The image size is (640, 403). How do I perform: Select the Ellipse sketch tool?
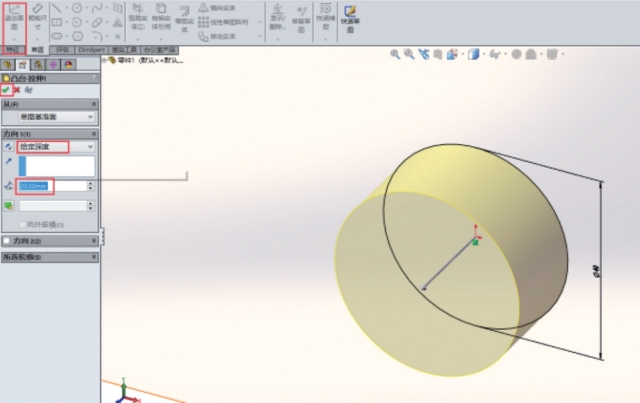coord(97,22)
